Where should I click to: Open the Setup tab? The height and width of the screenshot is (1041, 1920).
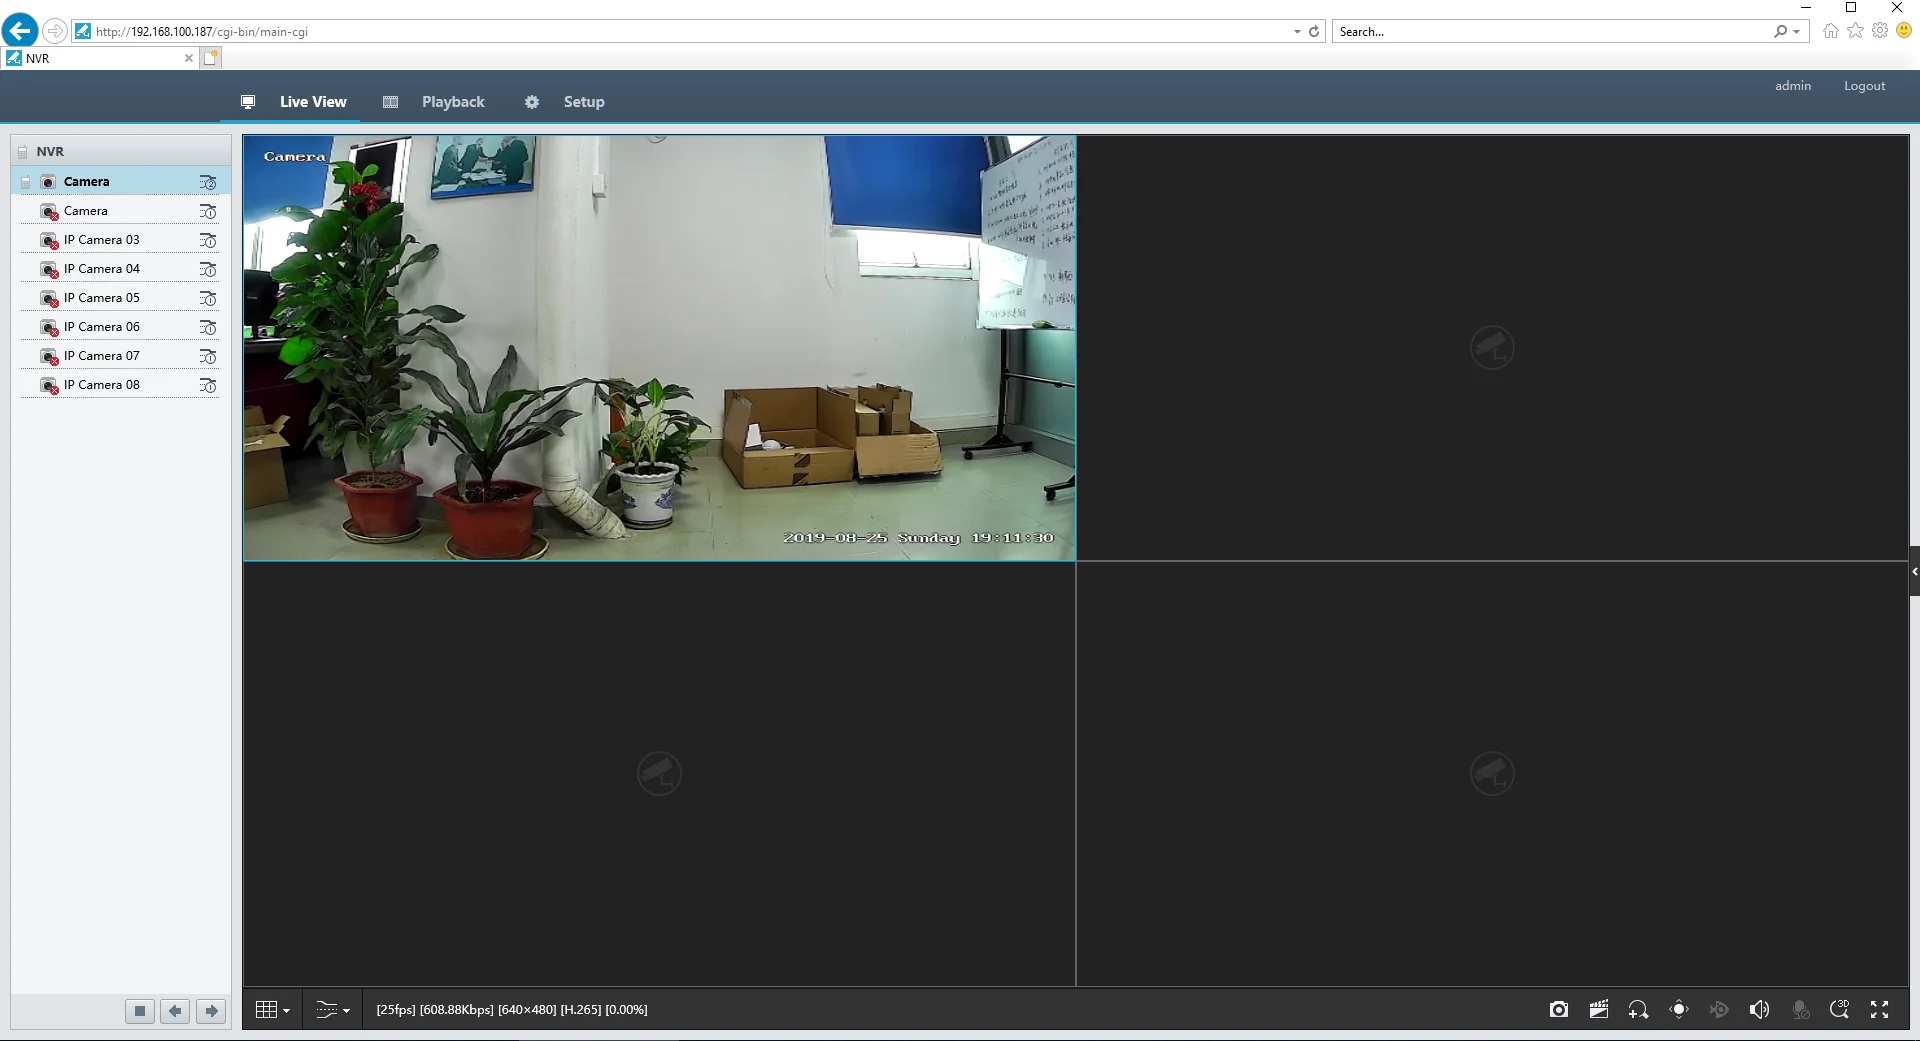pos(584,102)
